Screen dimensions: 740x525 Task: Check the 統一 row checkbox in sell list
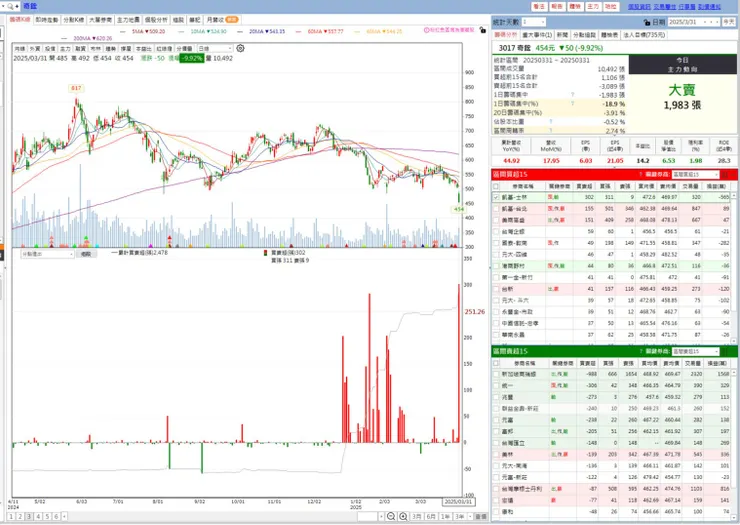[496, 385]
